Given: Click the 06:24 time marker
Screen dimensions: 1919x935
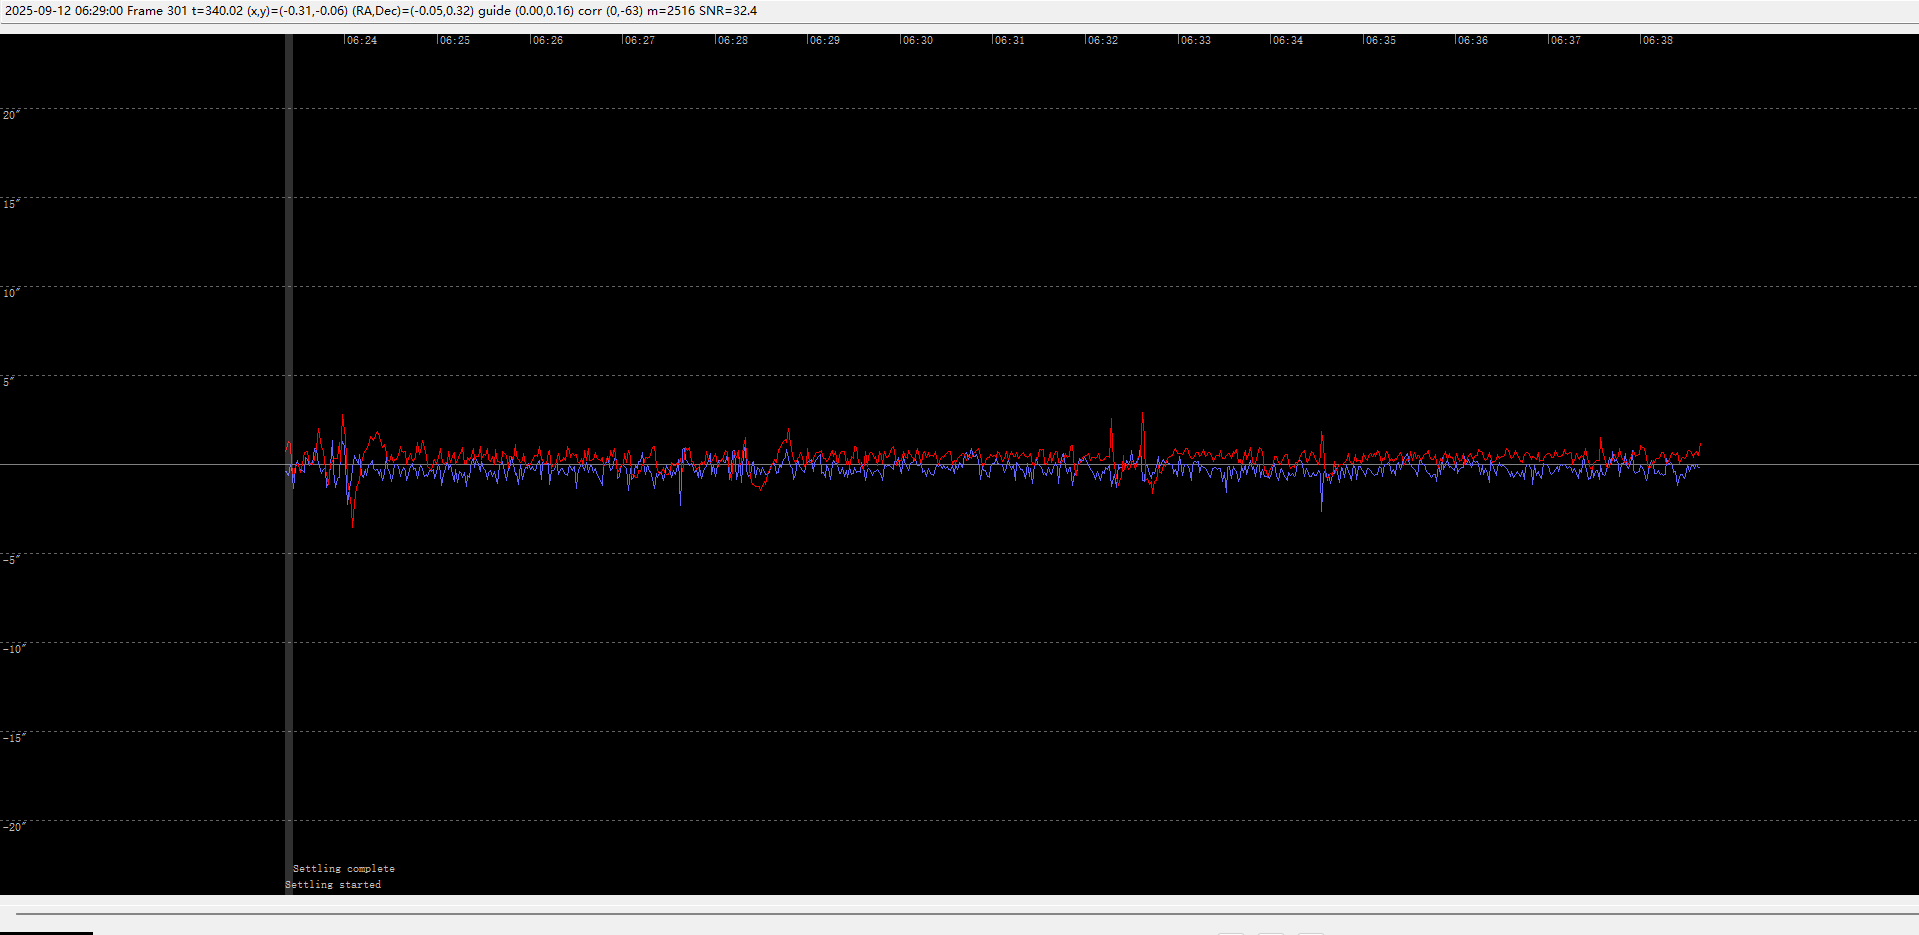Looking at the screenshot, I should 361,41.
